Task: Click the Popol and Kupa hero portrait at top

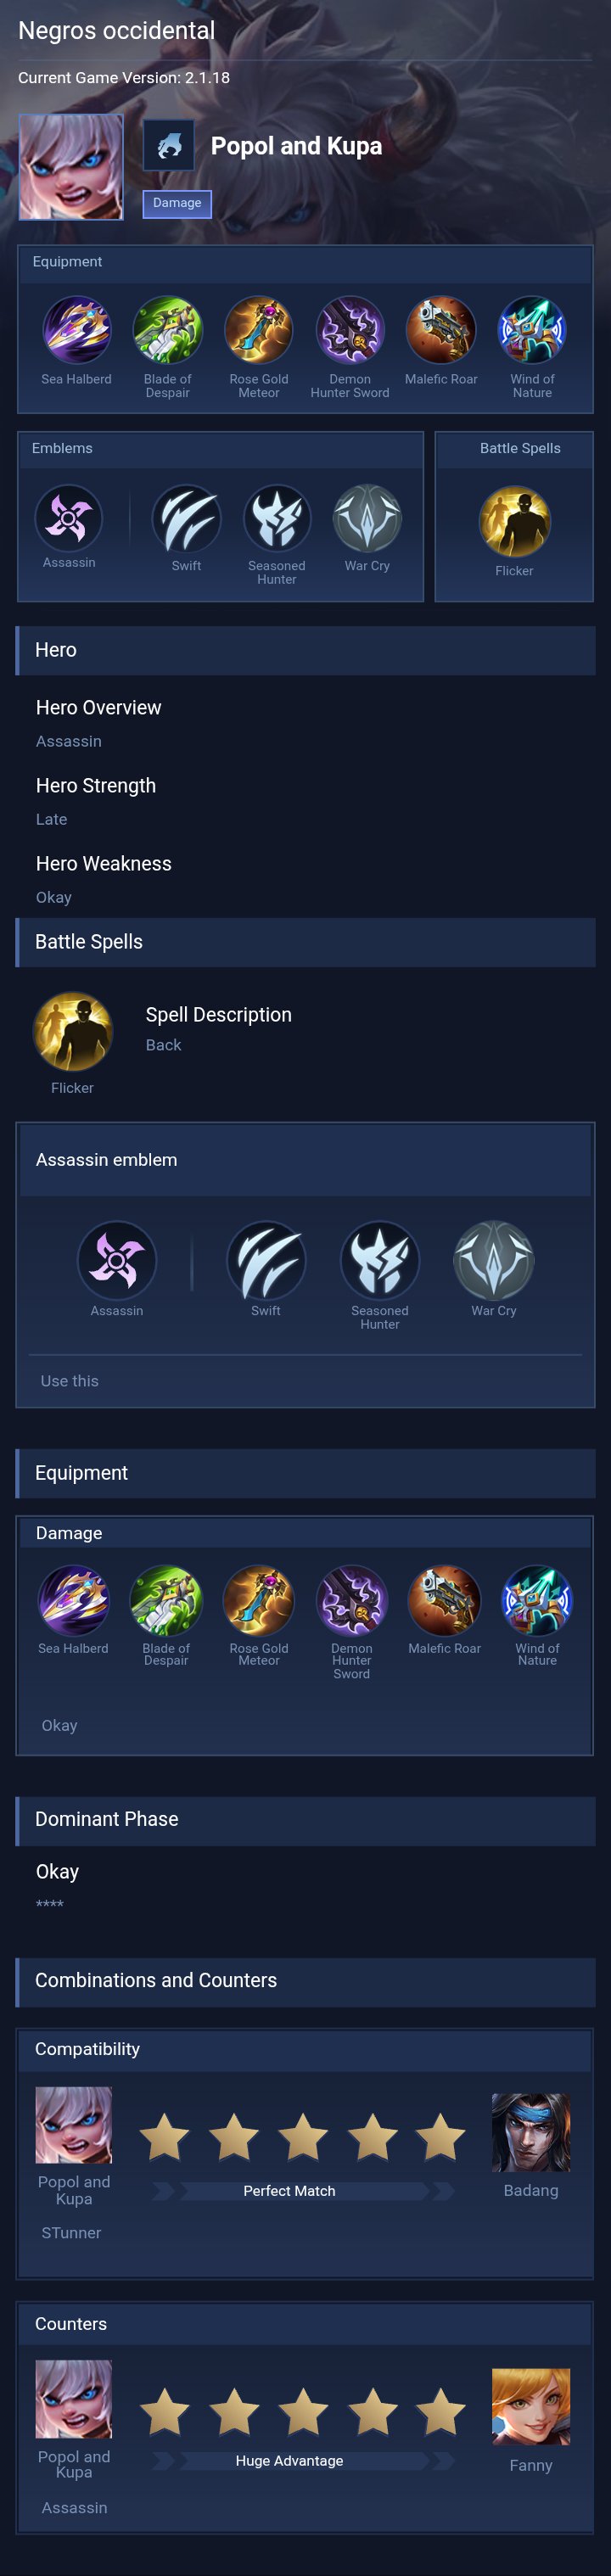Action: [x=71, y=167]
